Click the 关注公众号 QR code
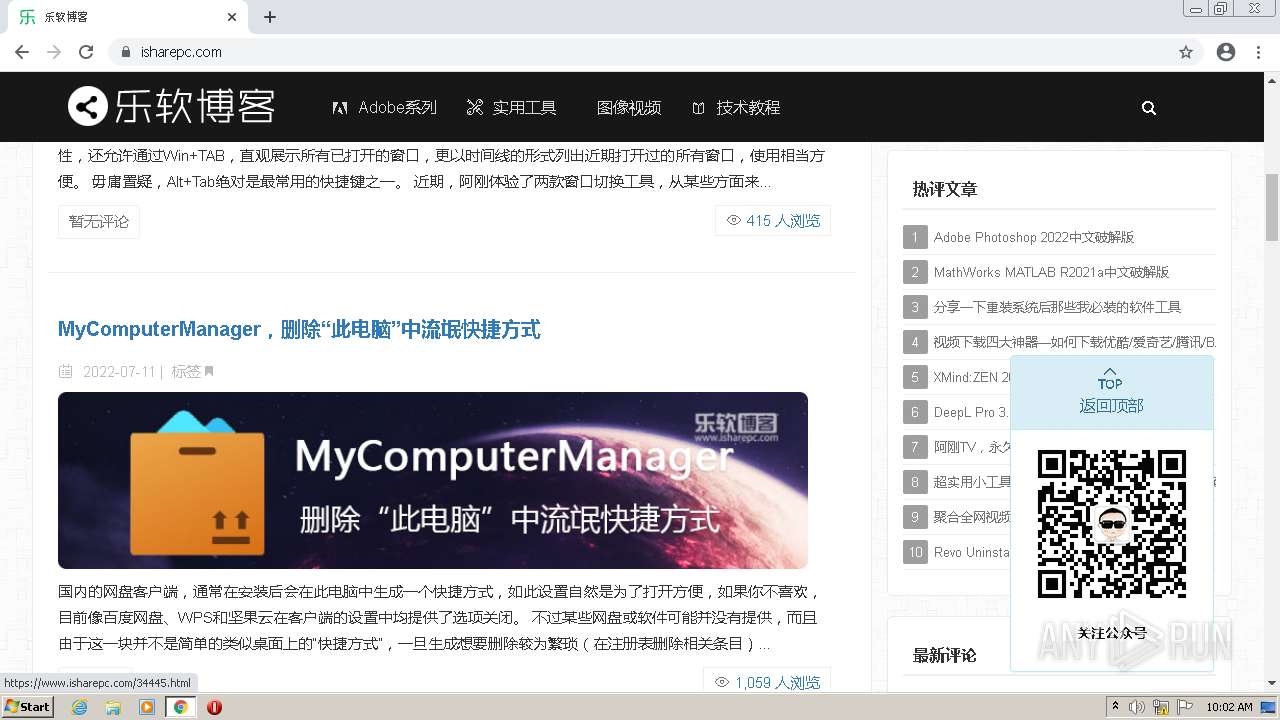The image size is (1280, 720). (1111, 524)
